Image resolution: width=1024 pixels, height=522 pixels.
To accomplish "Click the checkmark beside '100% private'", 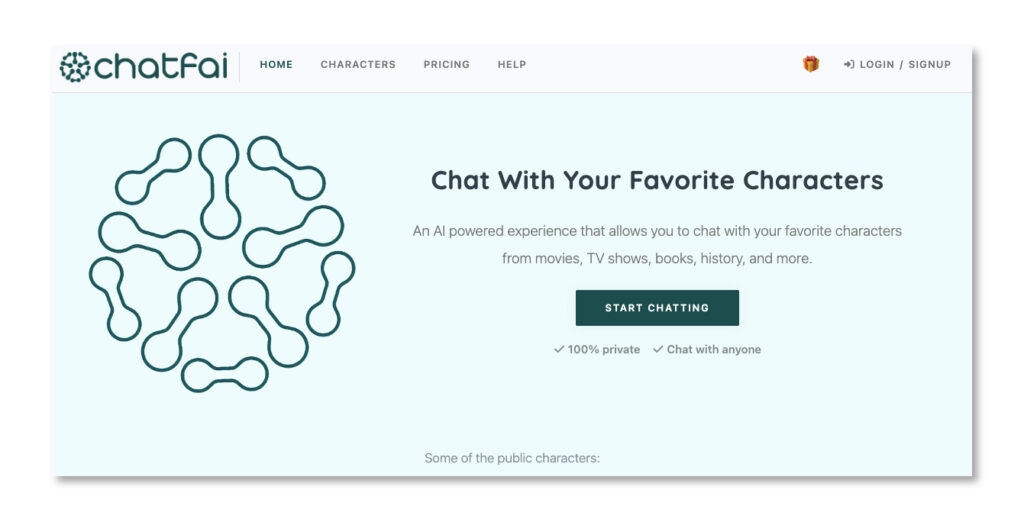I will 559,350.
